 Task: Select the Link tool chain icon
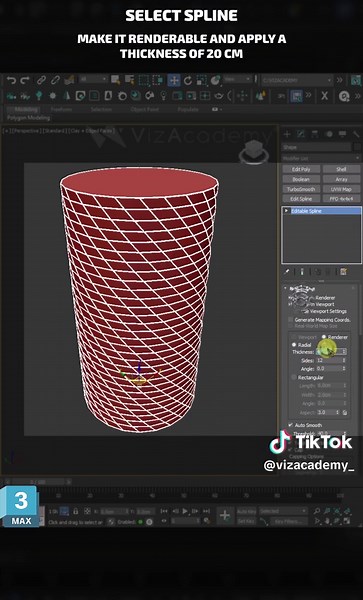[x=41, y=80]
